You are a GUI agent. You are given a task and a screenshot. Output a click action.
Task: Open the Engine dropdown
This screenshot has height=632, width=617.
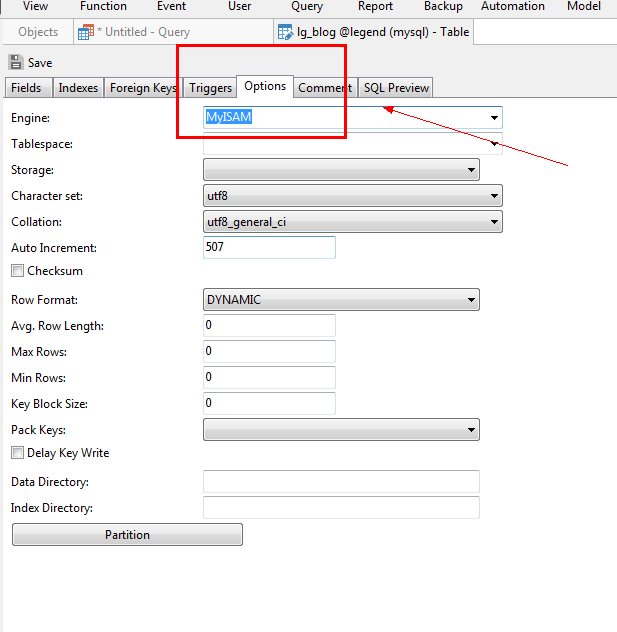494,118
